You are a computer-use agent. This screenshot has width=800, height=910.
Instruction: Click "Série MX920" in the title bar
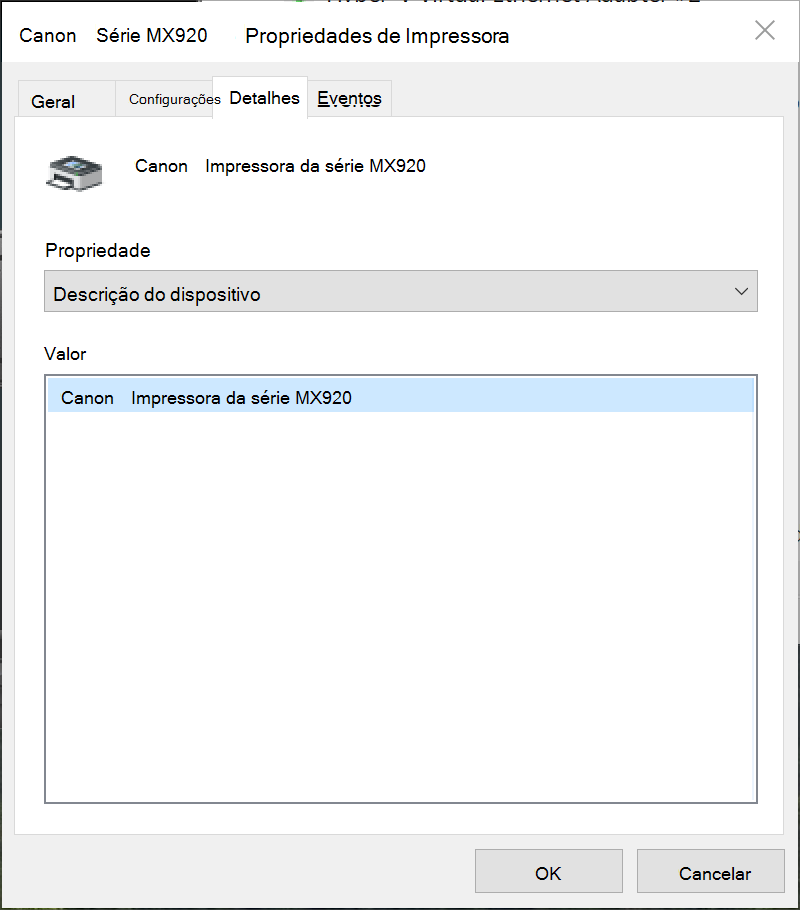point(152,37)
